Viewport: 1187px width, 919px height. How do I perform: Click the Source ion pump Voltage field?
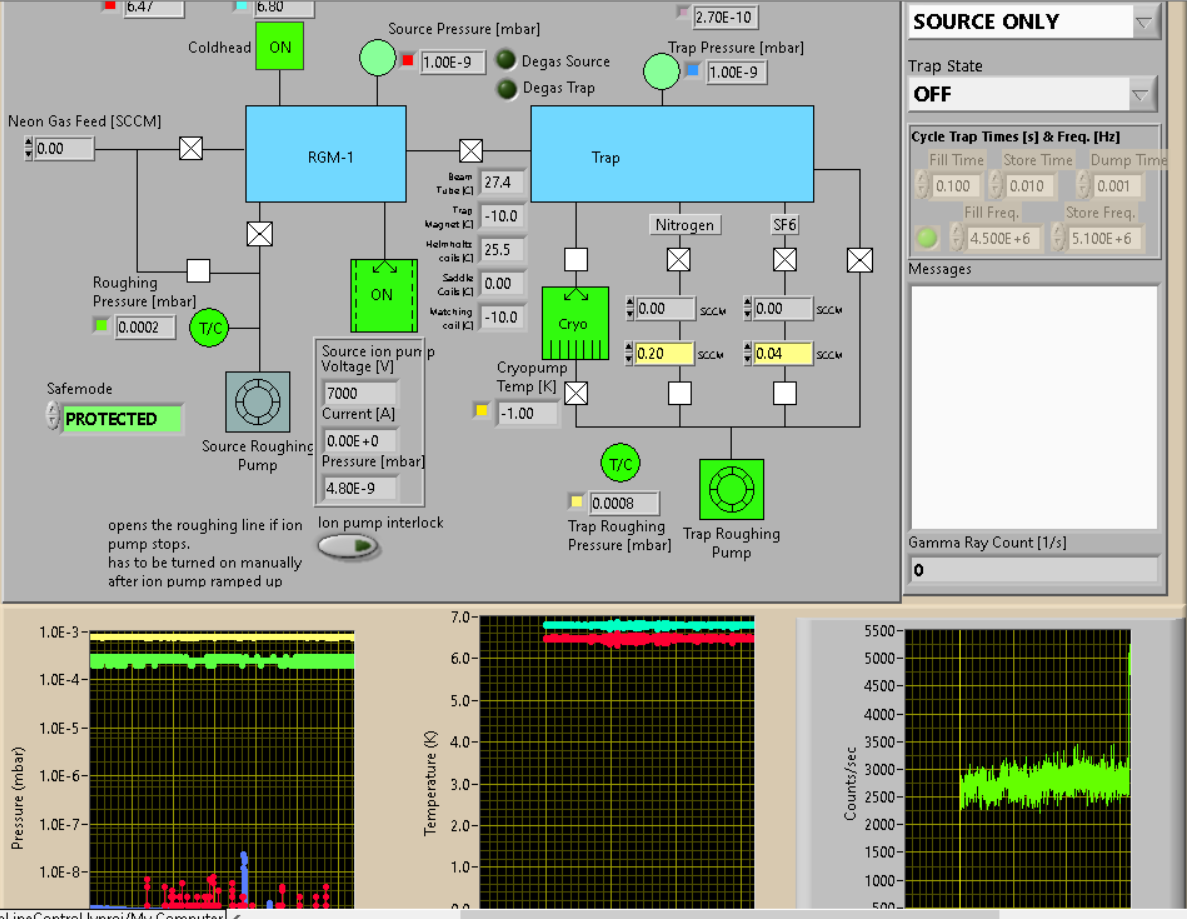coord(360,393)
